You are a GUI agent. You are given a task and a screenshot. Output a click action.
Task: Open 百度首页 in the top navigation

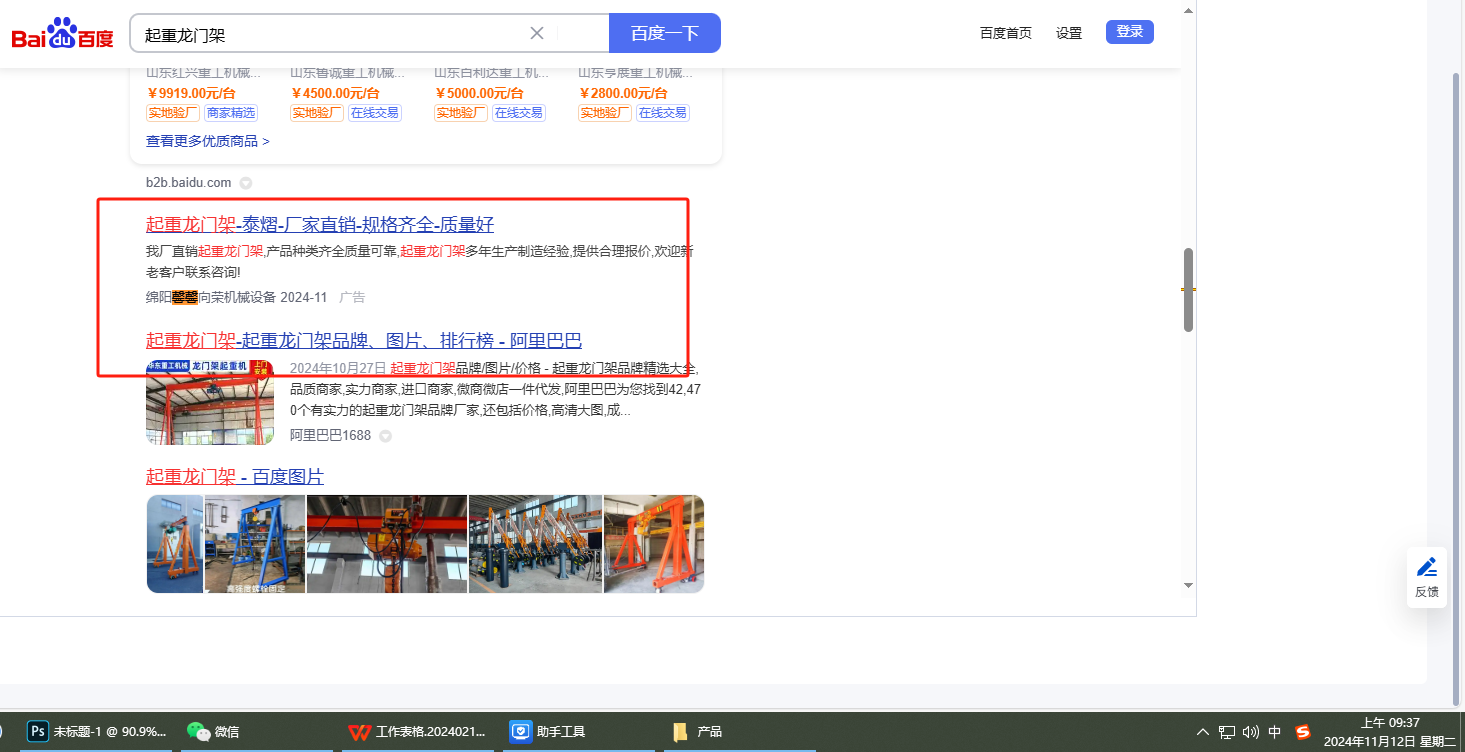click(x=1005, y=33)
